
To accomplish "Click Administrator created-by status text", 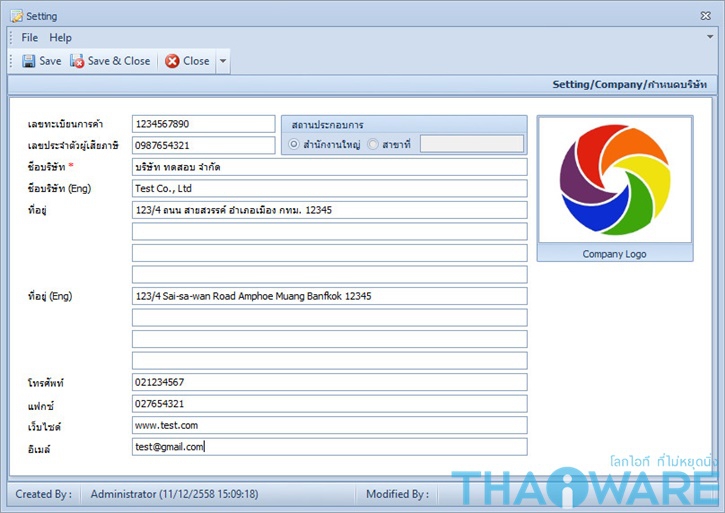I will 174,494.
